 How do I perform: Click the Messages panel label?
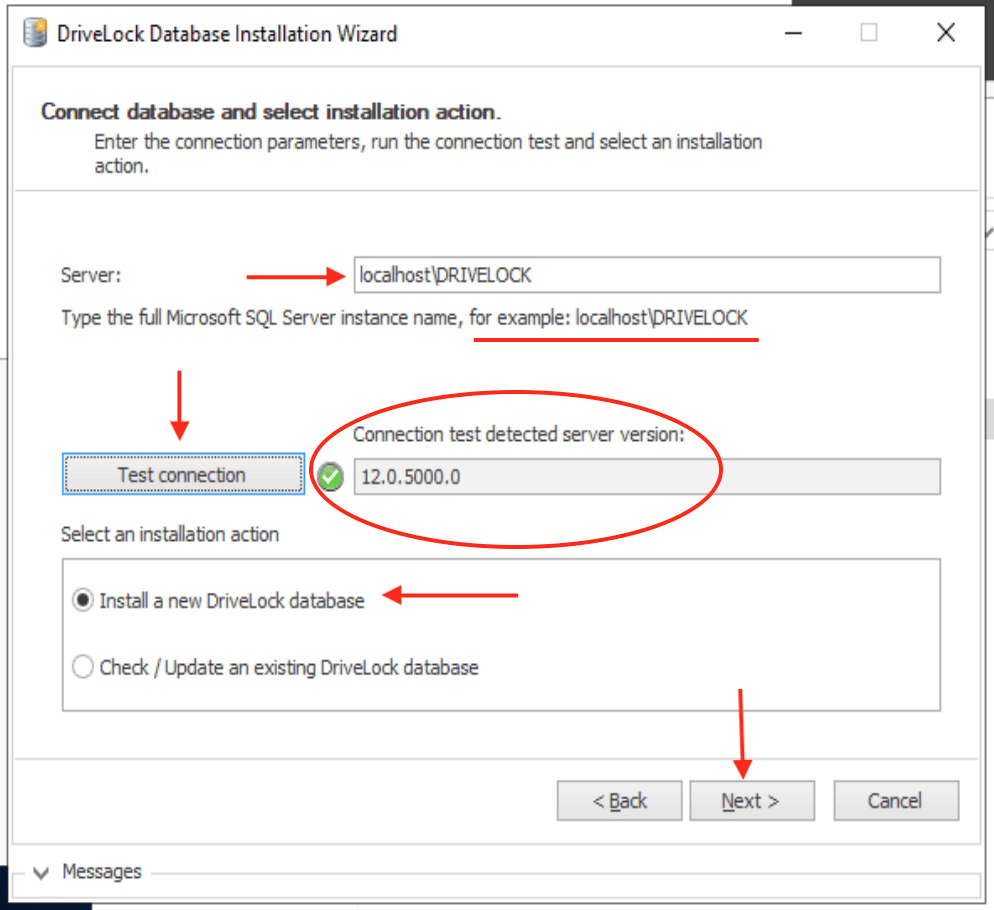click(102, 872)
